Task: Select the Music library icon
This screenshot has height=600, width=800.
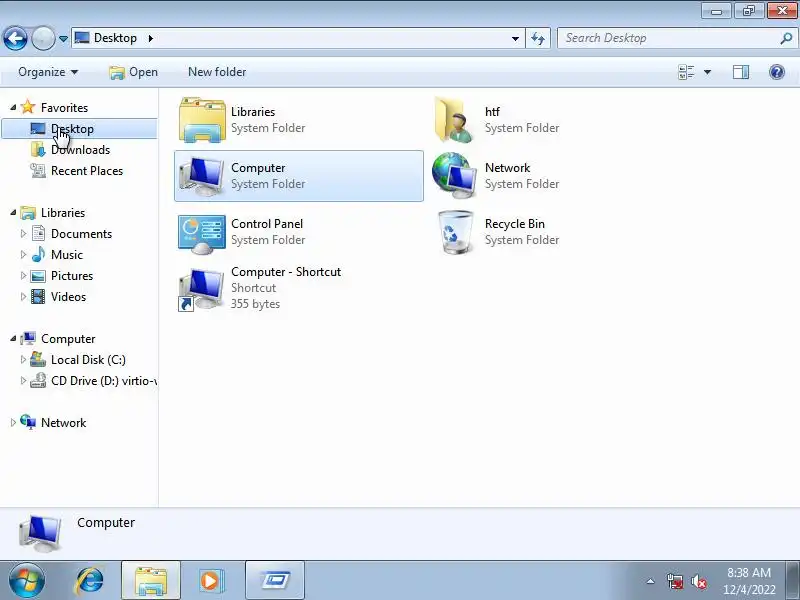Action: pos(38,255)
